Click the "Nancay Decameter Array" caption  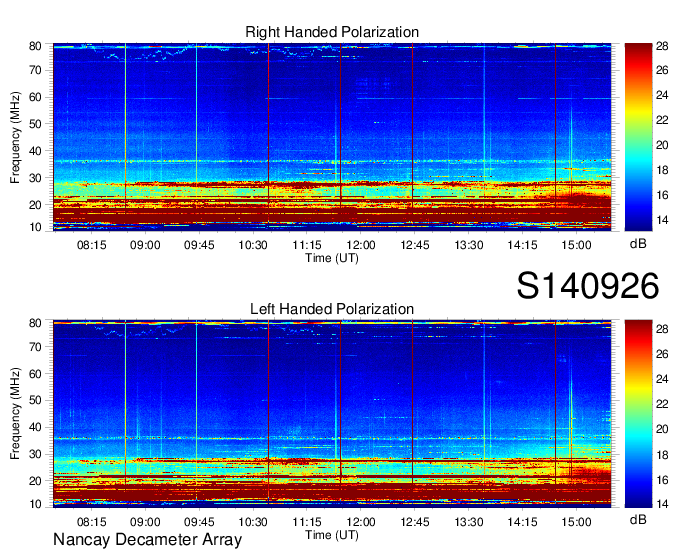click(147, 539)
